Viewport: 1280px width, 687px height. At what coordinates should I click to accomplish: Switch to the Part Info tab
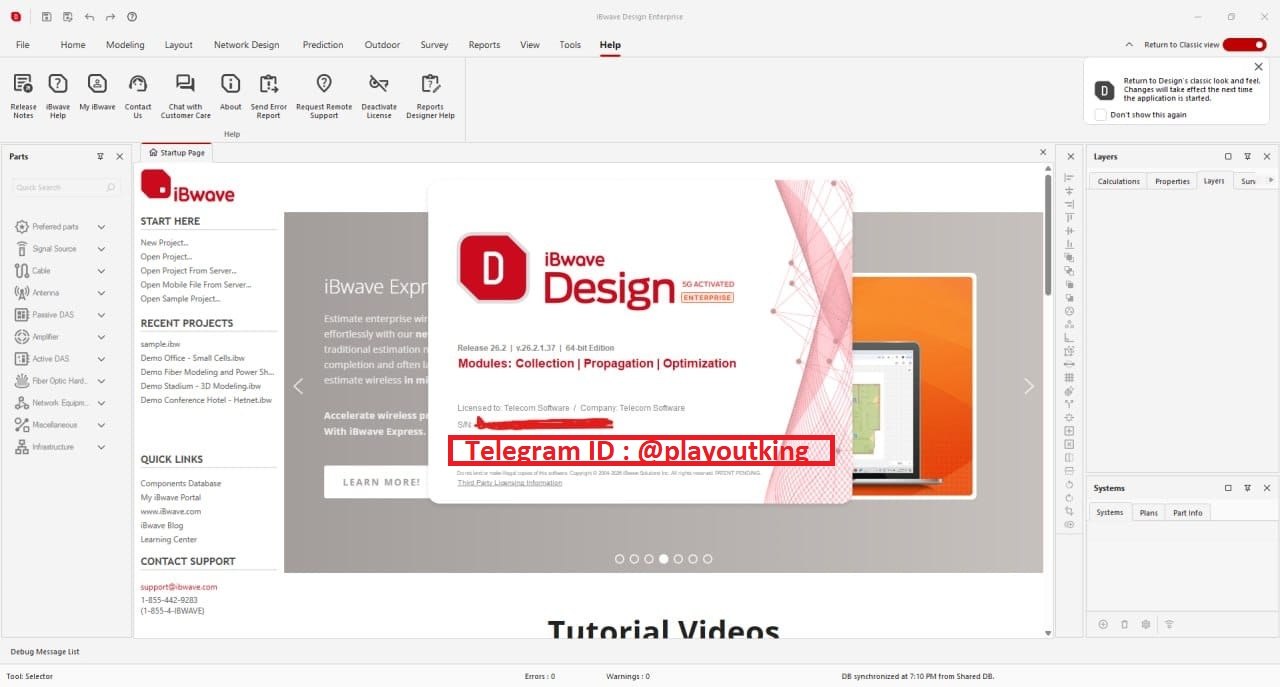pyautogui.click(x=1188, y=512)
